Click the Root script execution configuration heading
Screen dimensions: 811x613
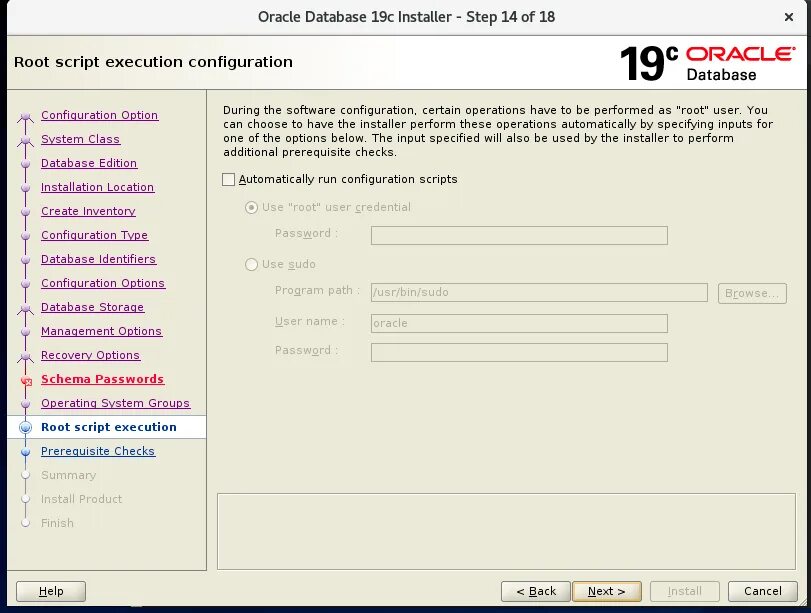point(153,62)
